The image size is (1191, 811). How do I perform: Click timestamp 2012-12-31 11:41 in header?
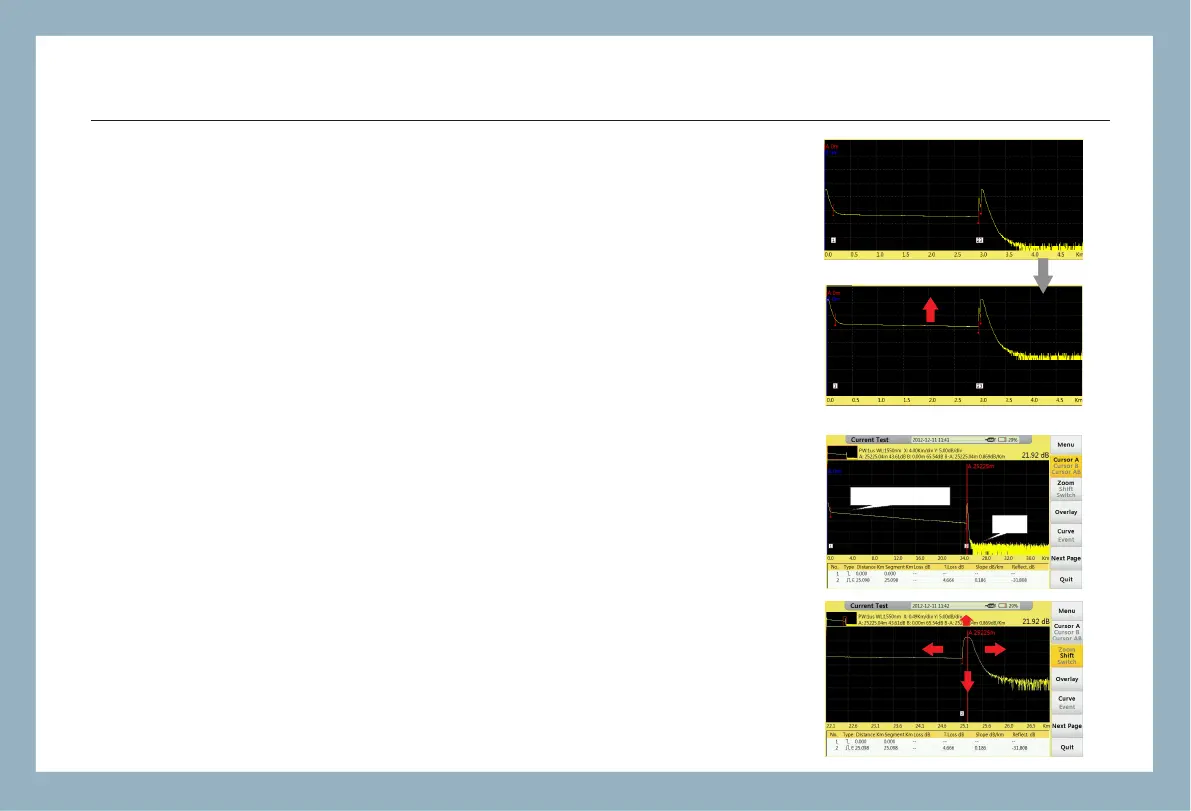pos(930,440)
